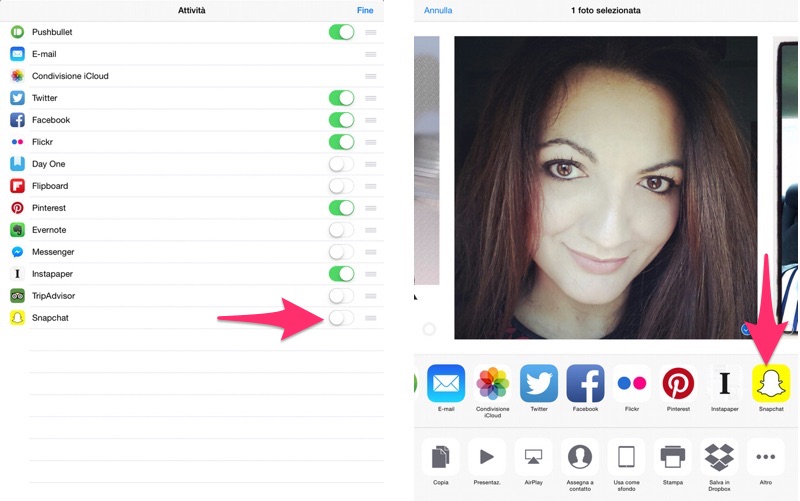Copy the photo with the Copia icon
The image size is (800, 501).
pos(440,457)
